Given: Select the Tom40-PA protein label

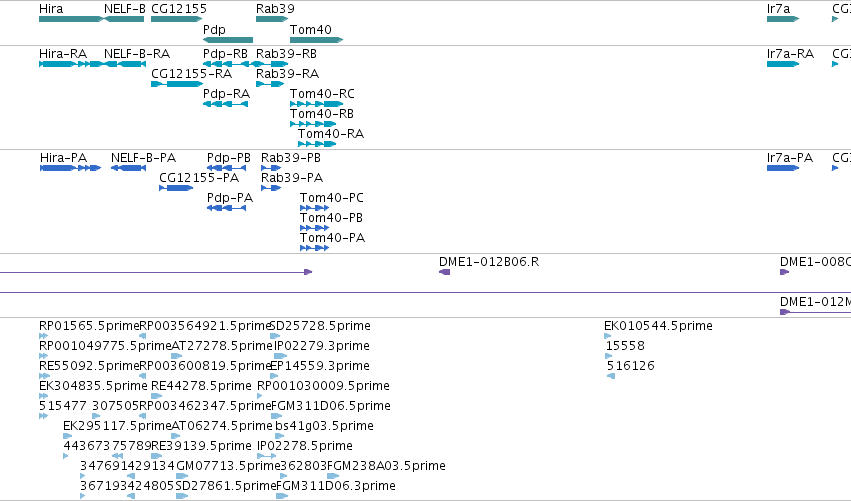Looking at the screenshot, I should click(333, 239).
